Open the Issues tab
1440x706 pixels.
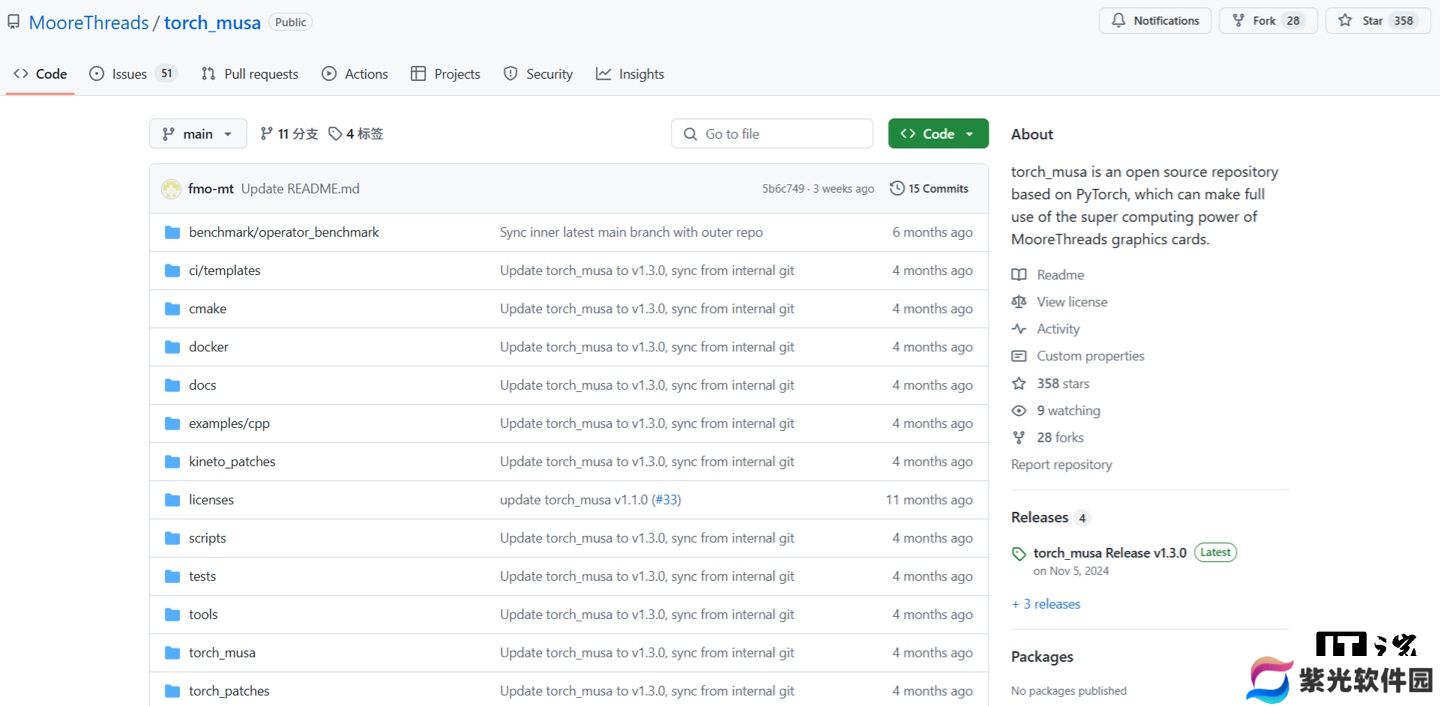pos(133,74)
